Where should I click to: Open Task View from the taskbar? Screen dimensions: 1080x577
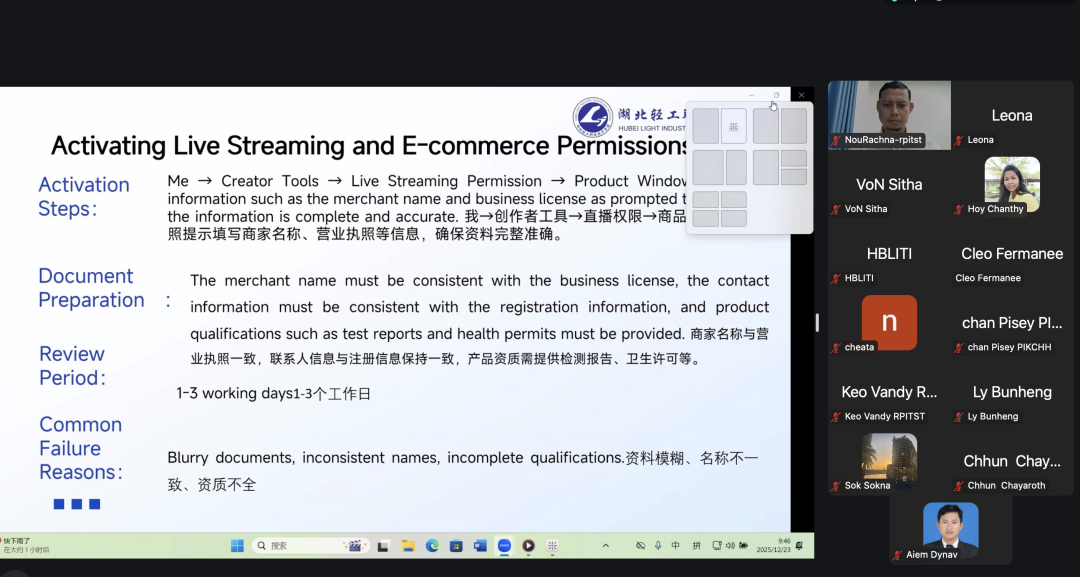coord(384,547)
